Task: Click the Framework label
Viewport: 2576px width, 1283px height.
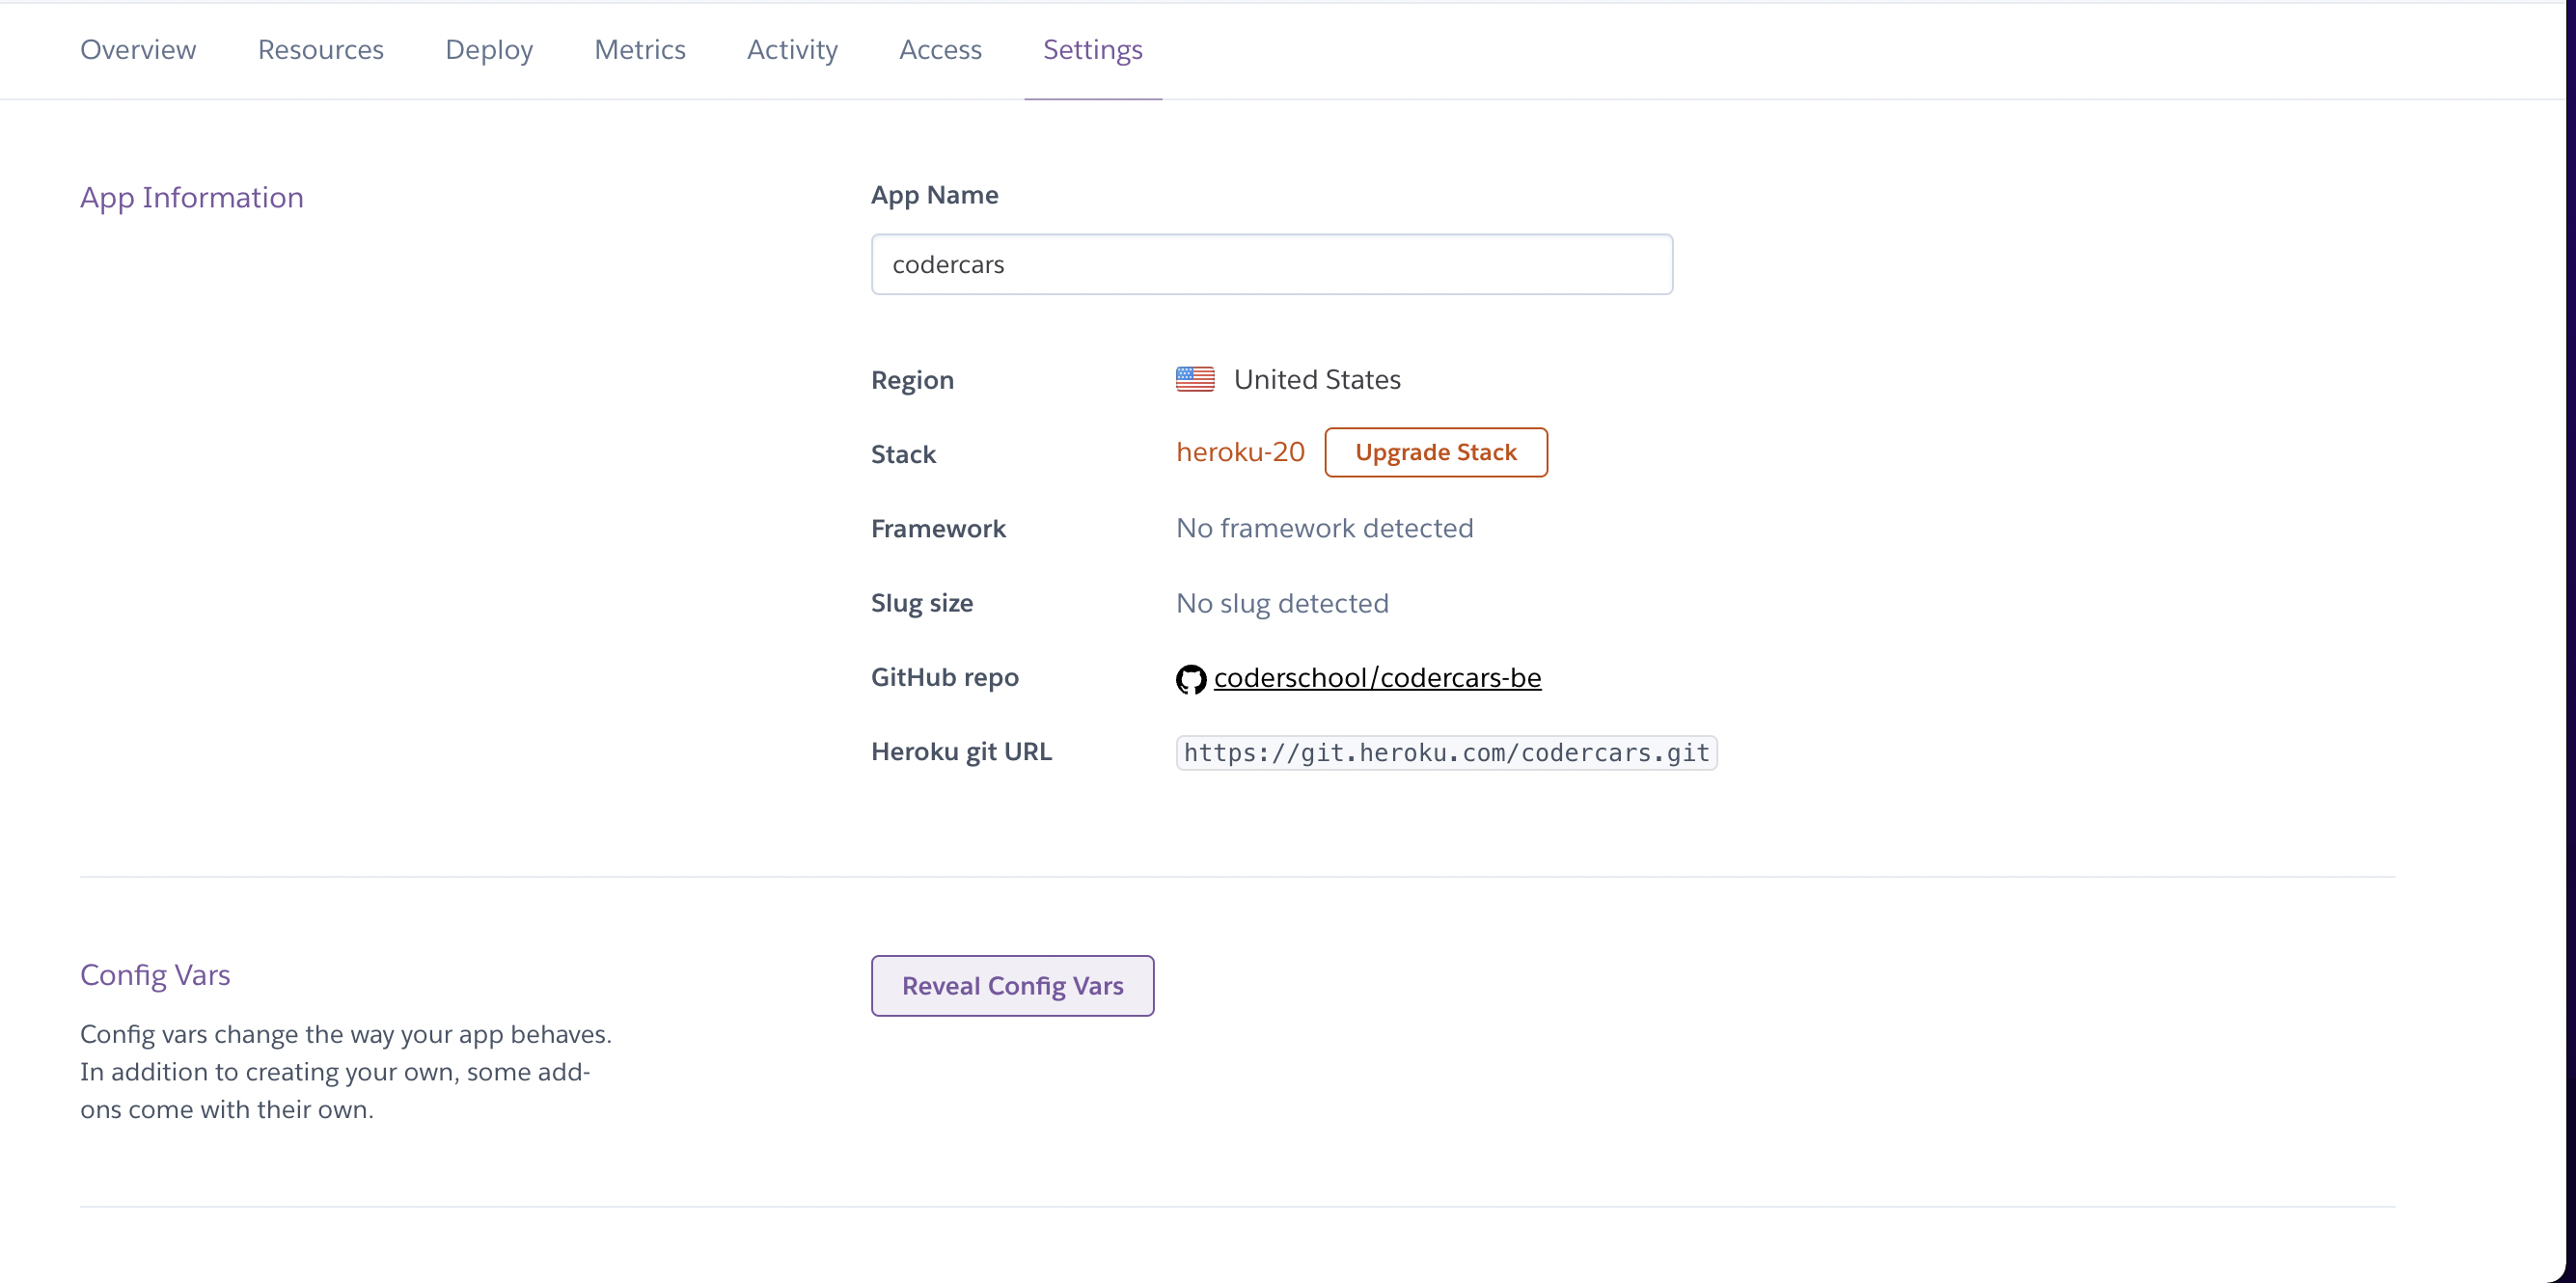Action: tap(938, 528)
